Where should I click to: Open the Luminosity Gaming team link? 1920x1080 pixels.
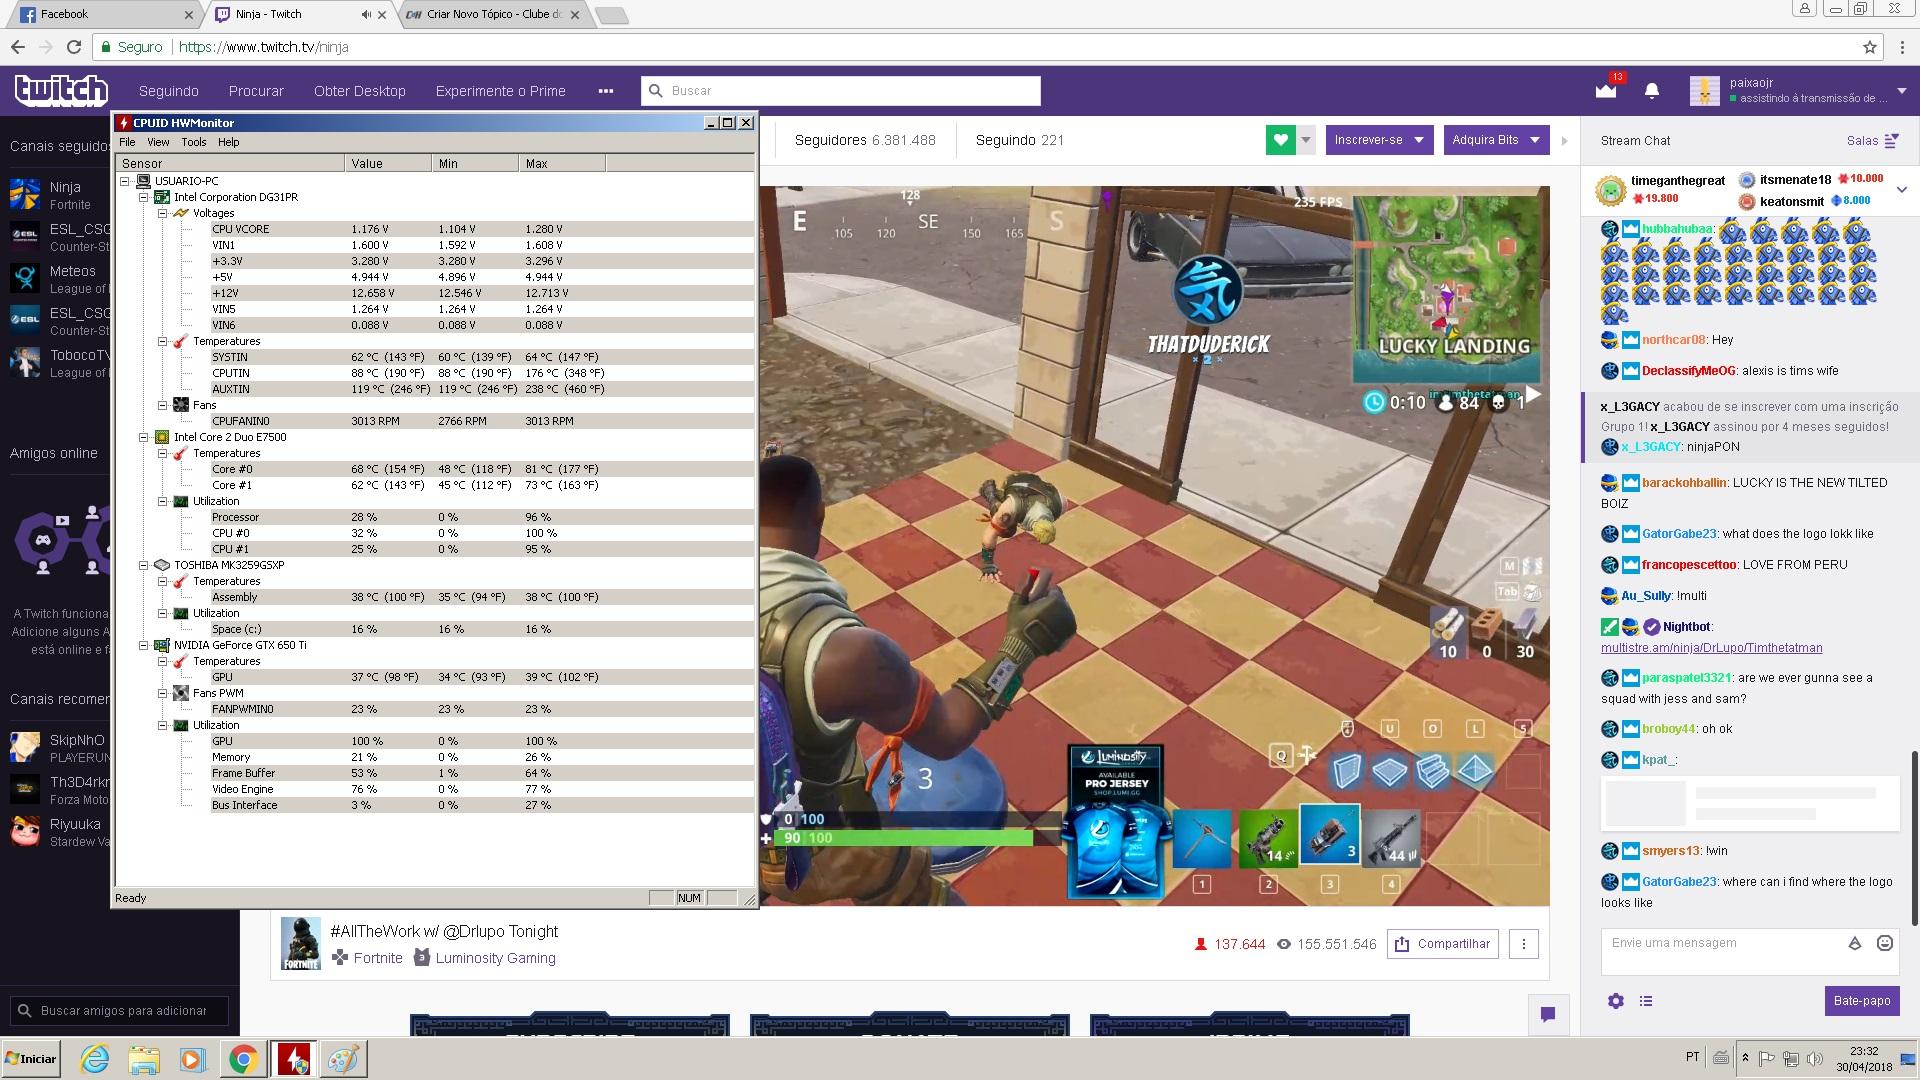pyautogui.click(x=495, y=958)
